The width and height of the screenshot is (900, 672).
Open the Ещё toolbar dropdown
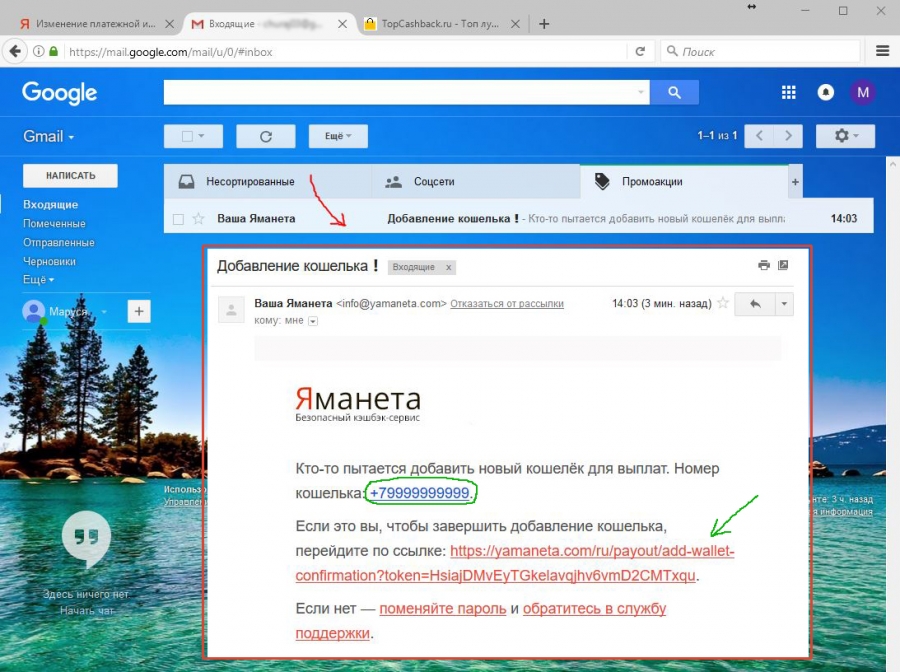338,137
